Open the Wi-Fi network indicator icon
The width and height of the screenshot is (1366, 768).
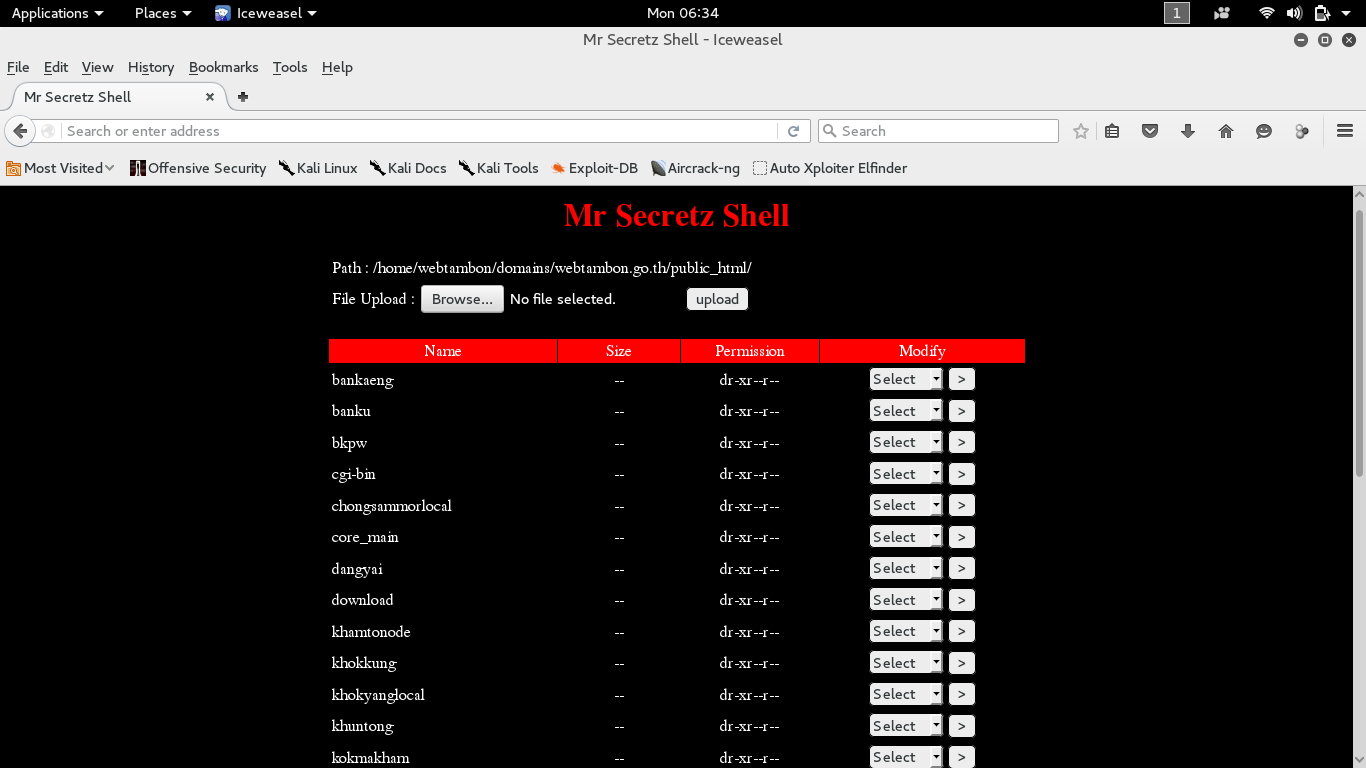[x=1267, y=13]
